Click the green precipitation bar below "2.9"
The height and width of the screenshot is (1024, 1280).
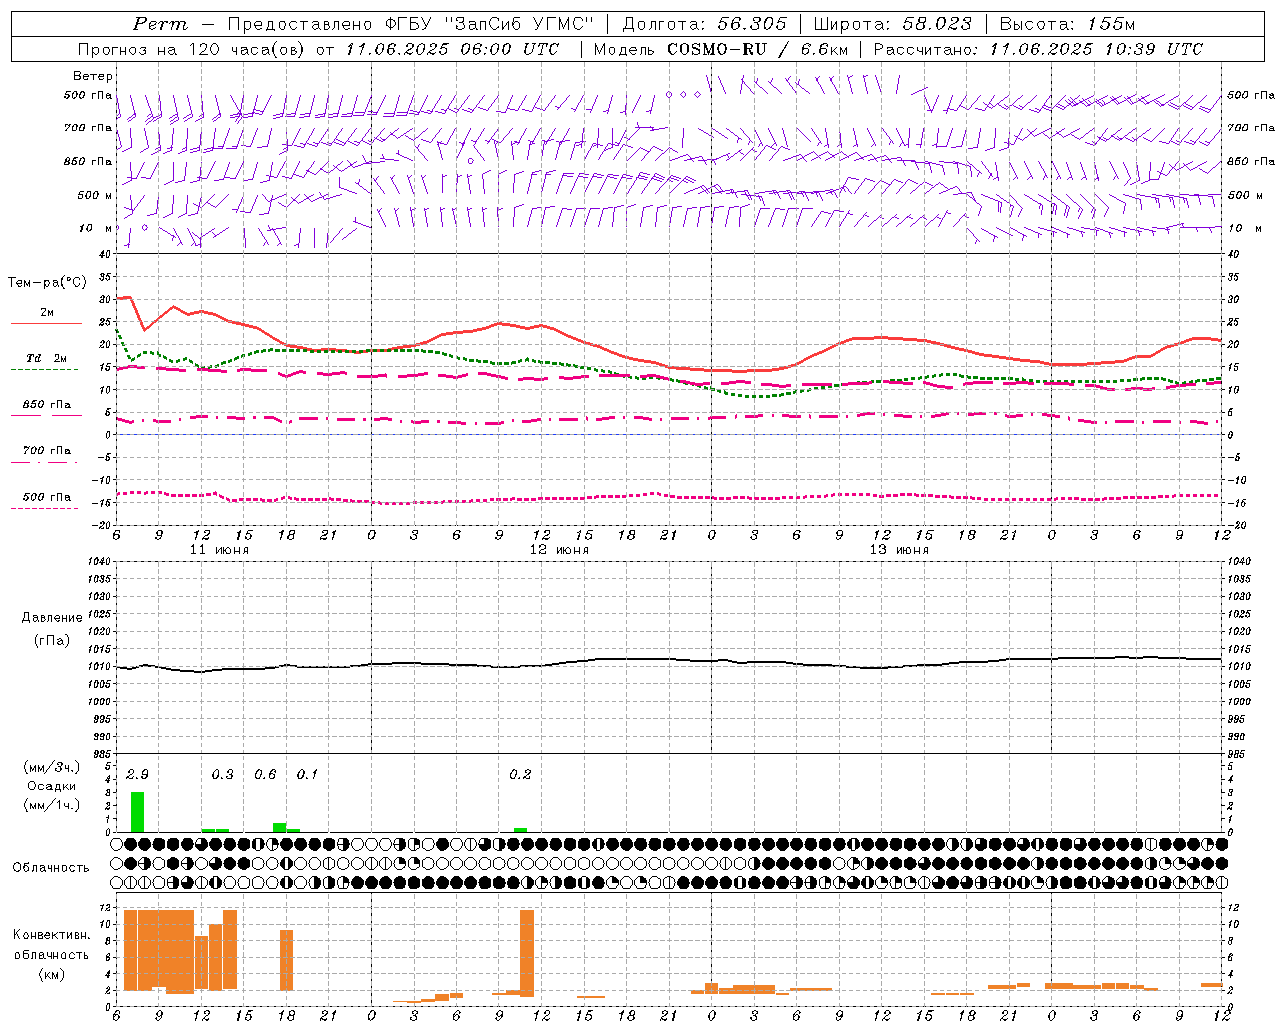(138, 812)
